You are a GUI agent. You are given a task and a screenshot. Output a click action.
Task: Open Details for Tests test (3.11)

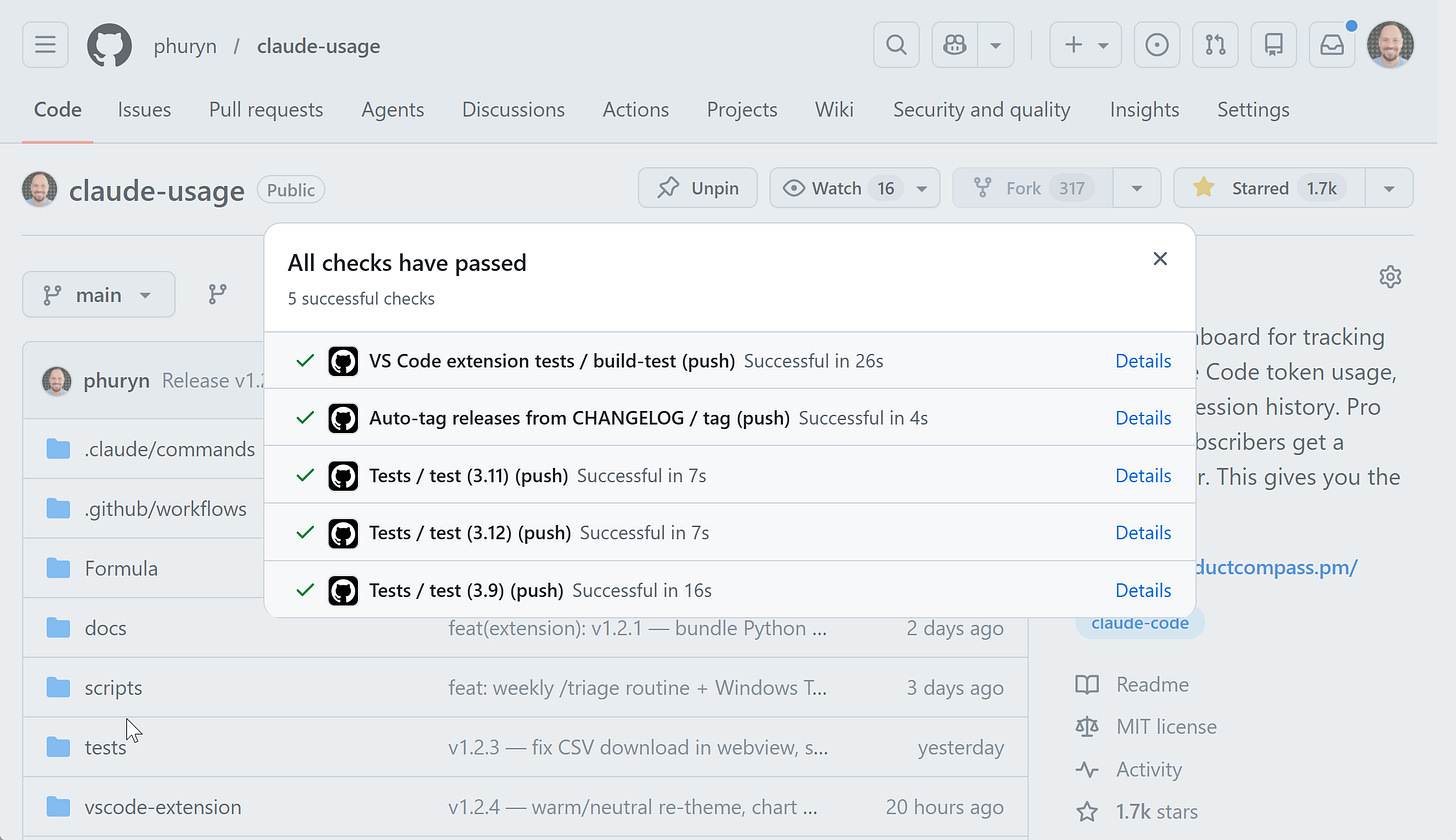click(x=1143, y=476)
